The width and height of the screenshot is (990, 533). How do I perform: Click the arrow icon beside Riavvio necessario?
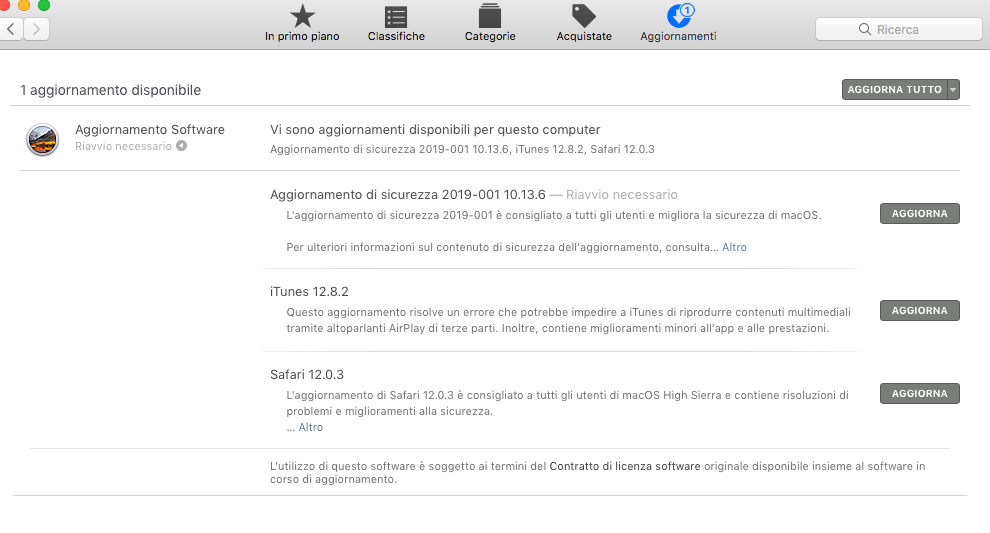[181, 146]
